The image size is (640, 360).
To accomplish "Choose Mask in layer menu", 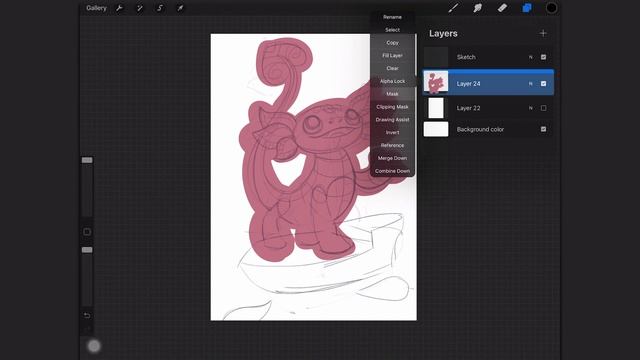I will tap(392, 94).
